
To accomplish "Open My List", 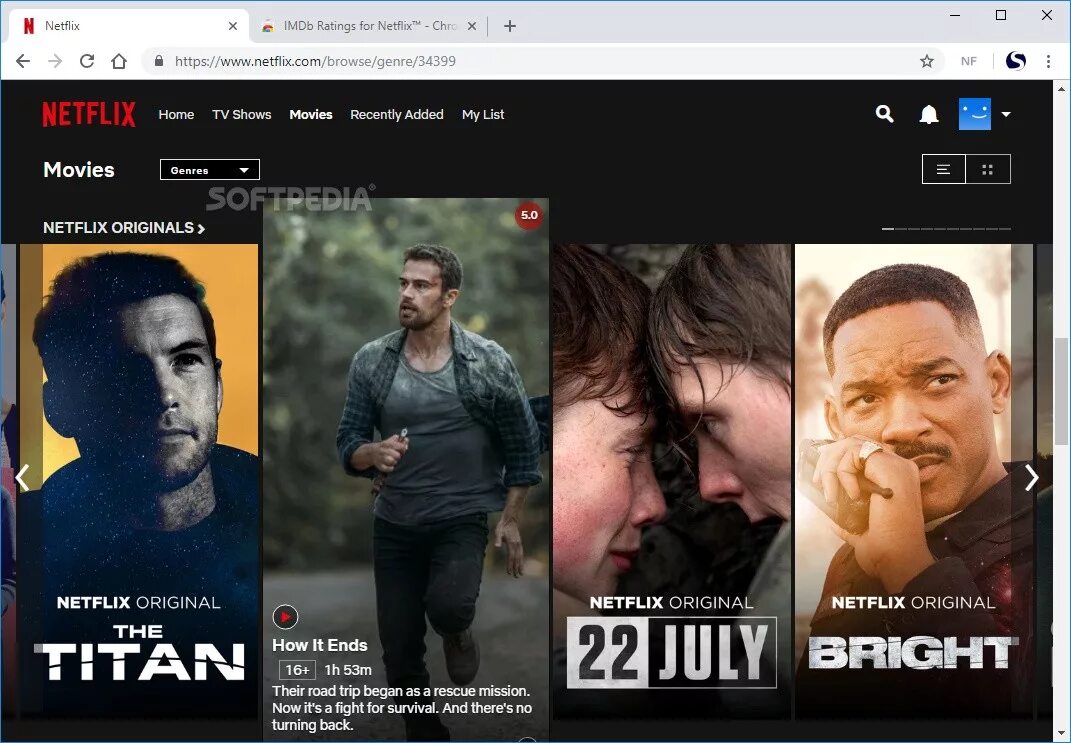I will [x=483, y=115].
